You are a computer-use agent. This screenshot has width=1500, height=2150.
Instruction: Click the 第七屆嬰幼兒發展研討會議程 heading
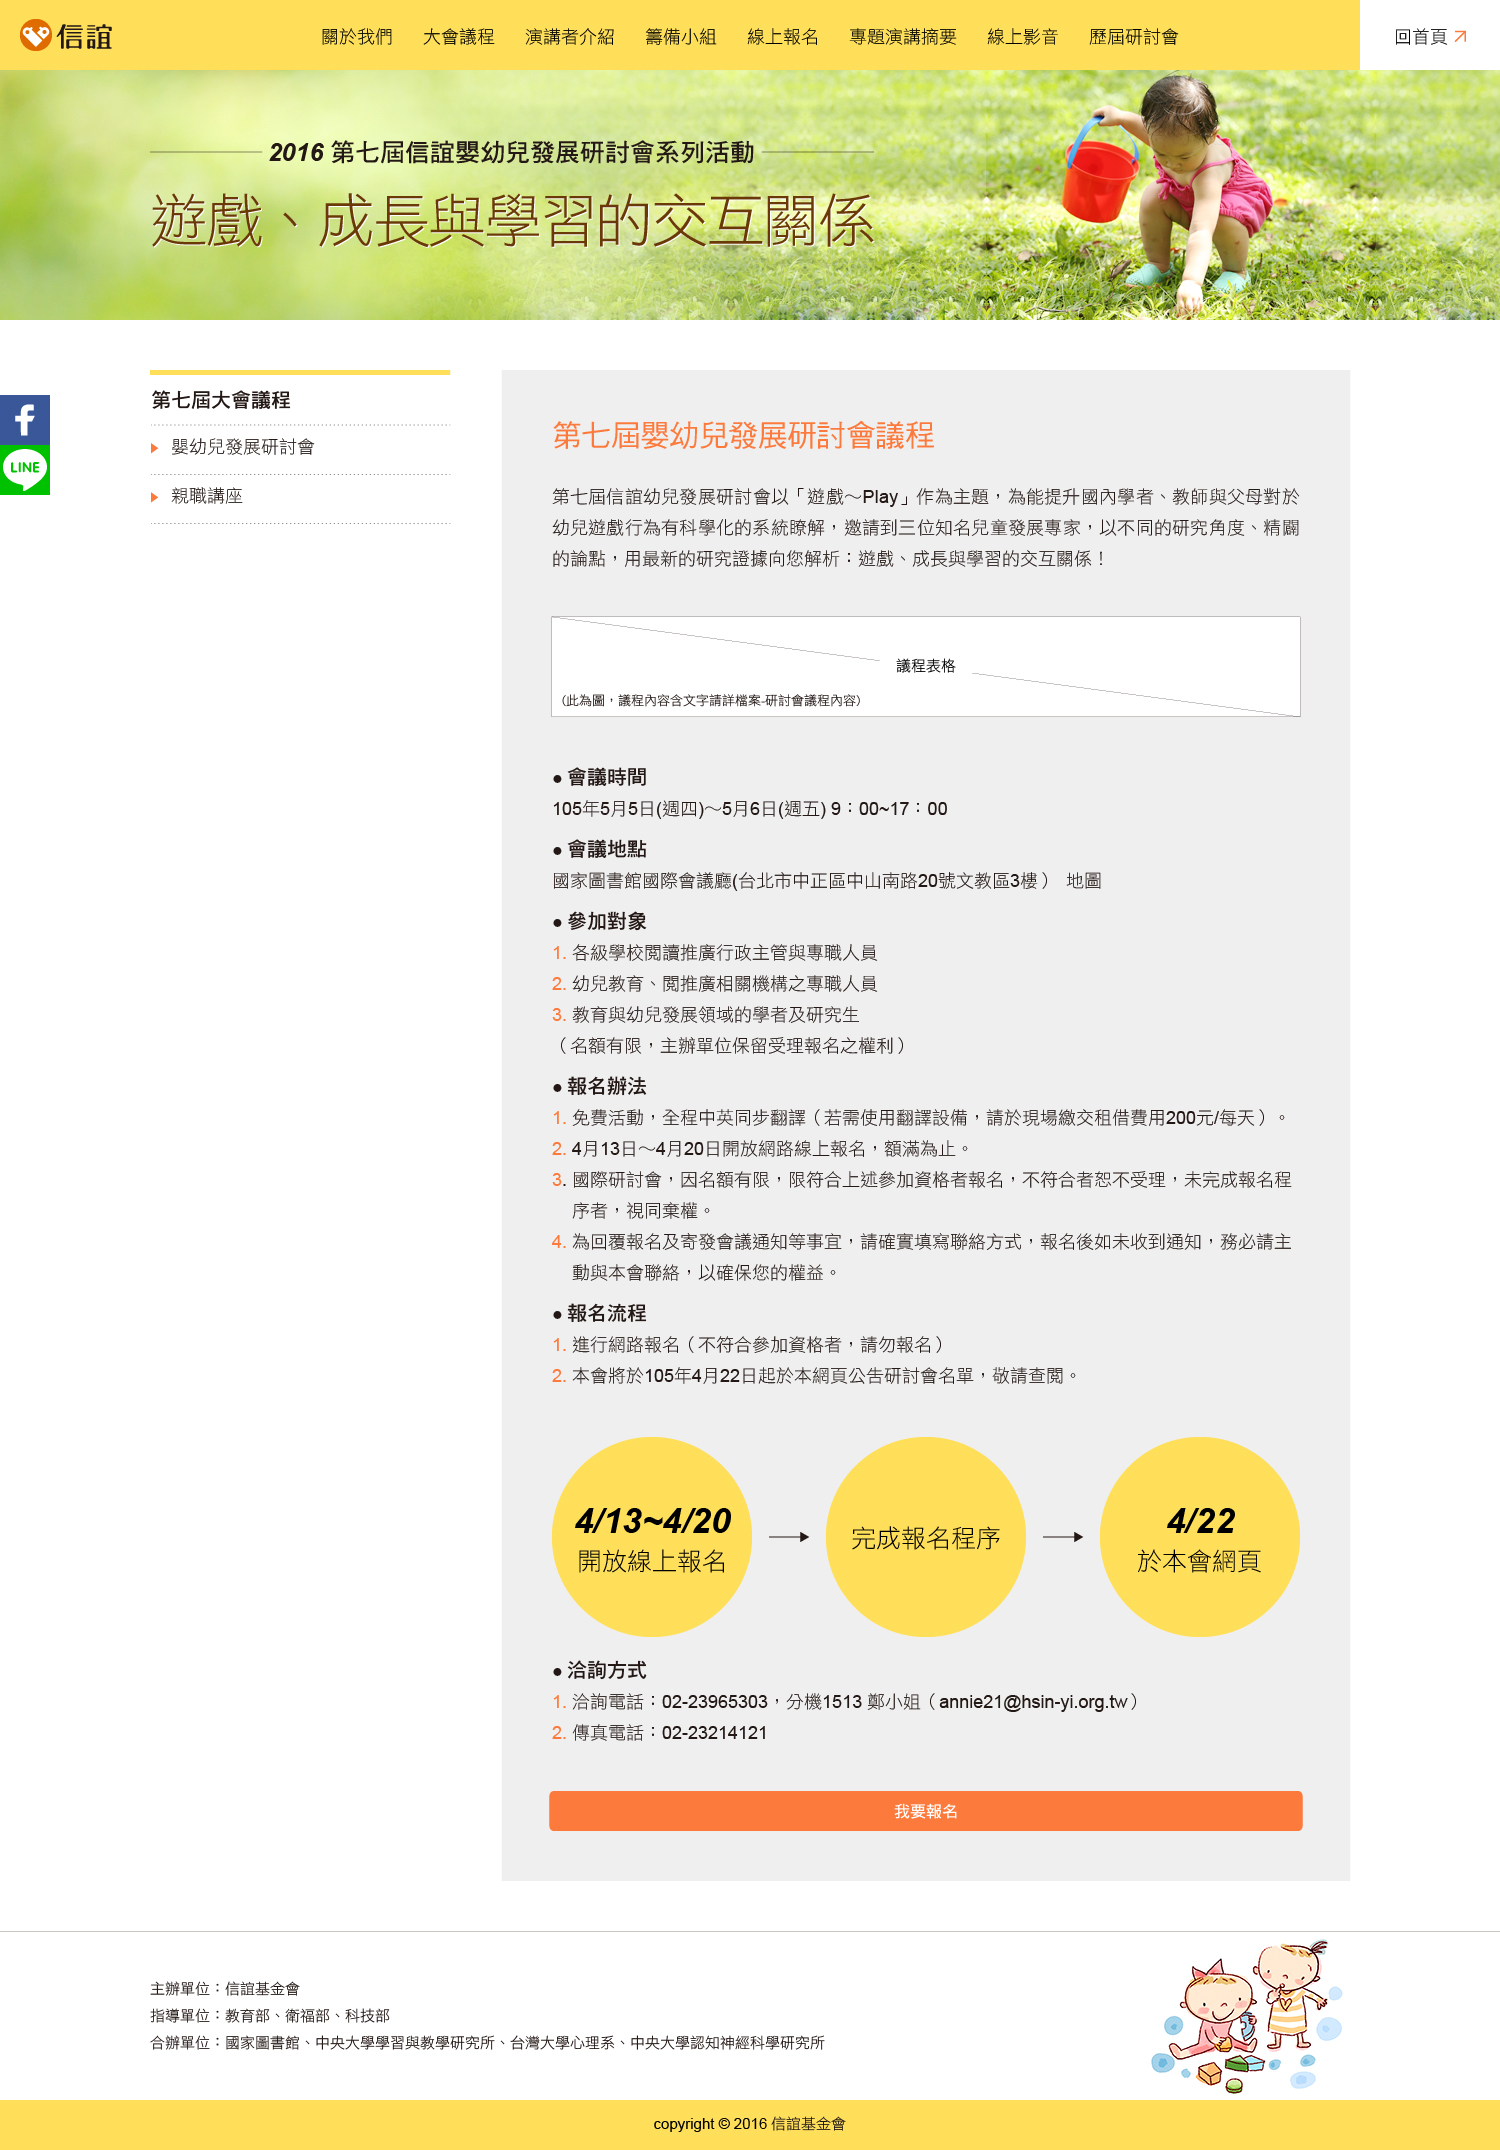(743, 435)
